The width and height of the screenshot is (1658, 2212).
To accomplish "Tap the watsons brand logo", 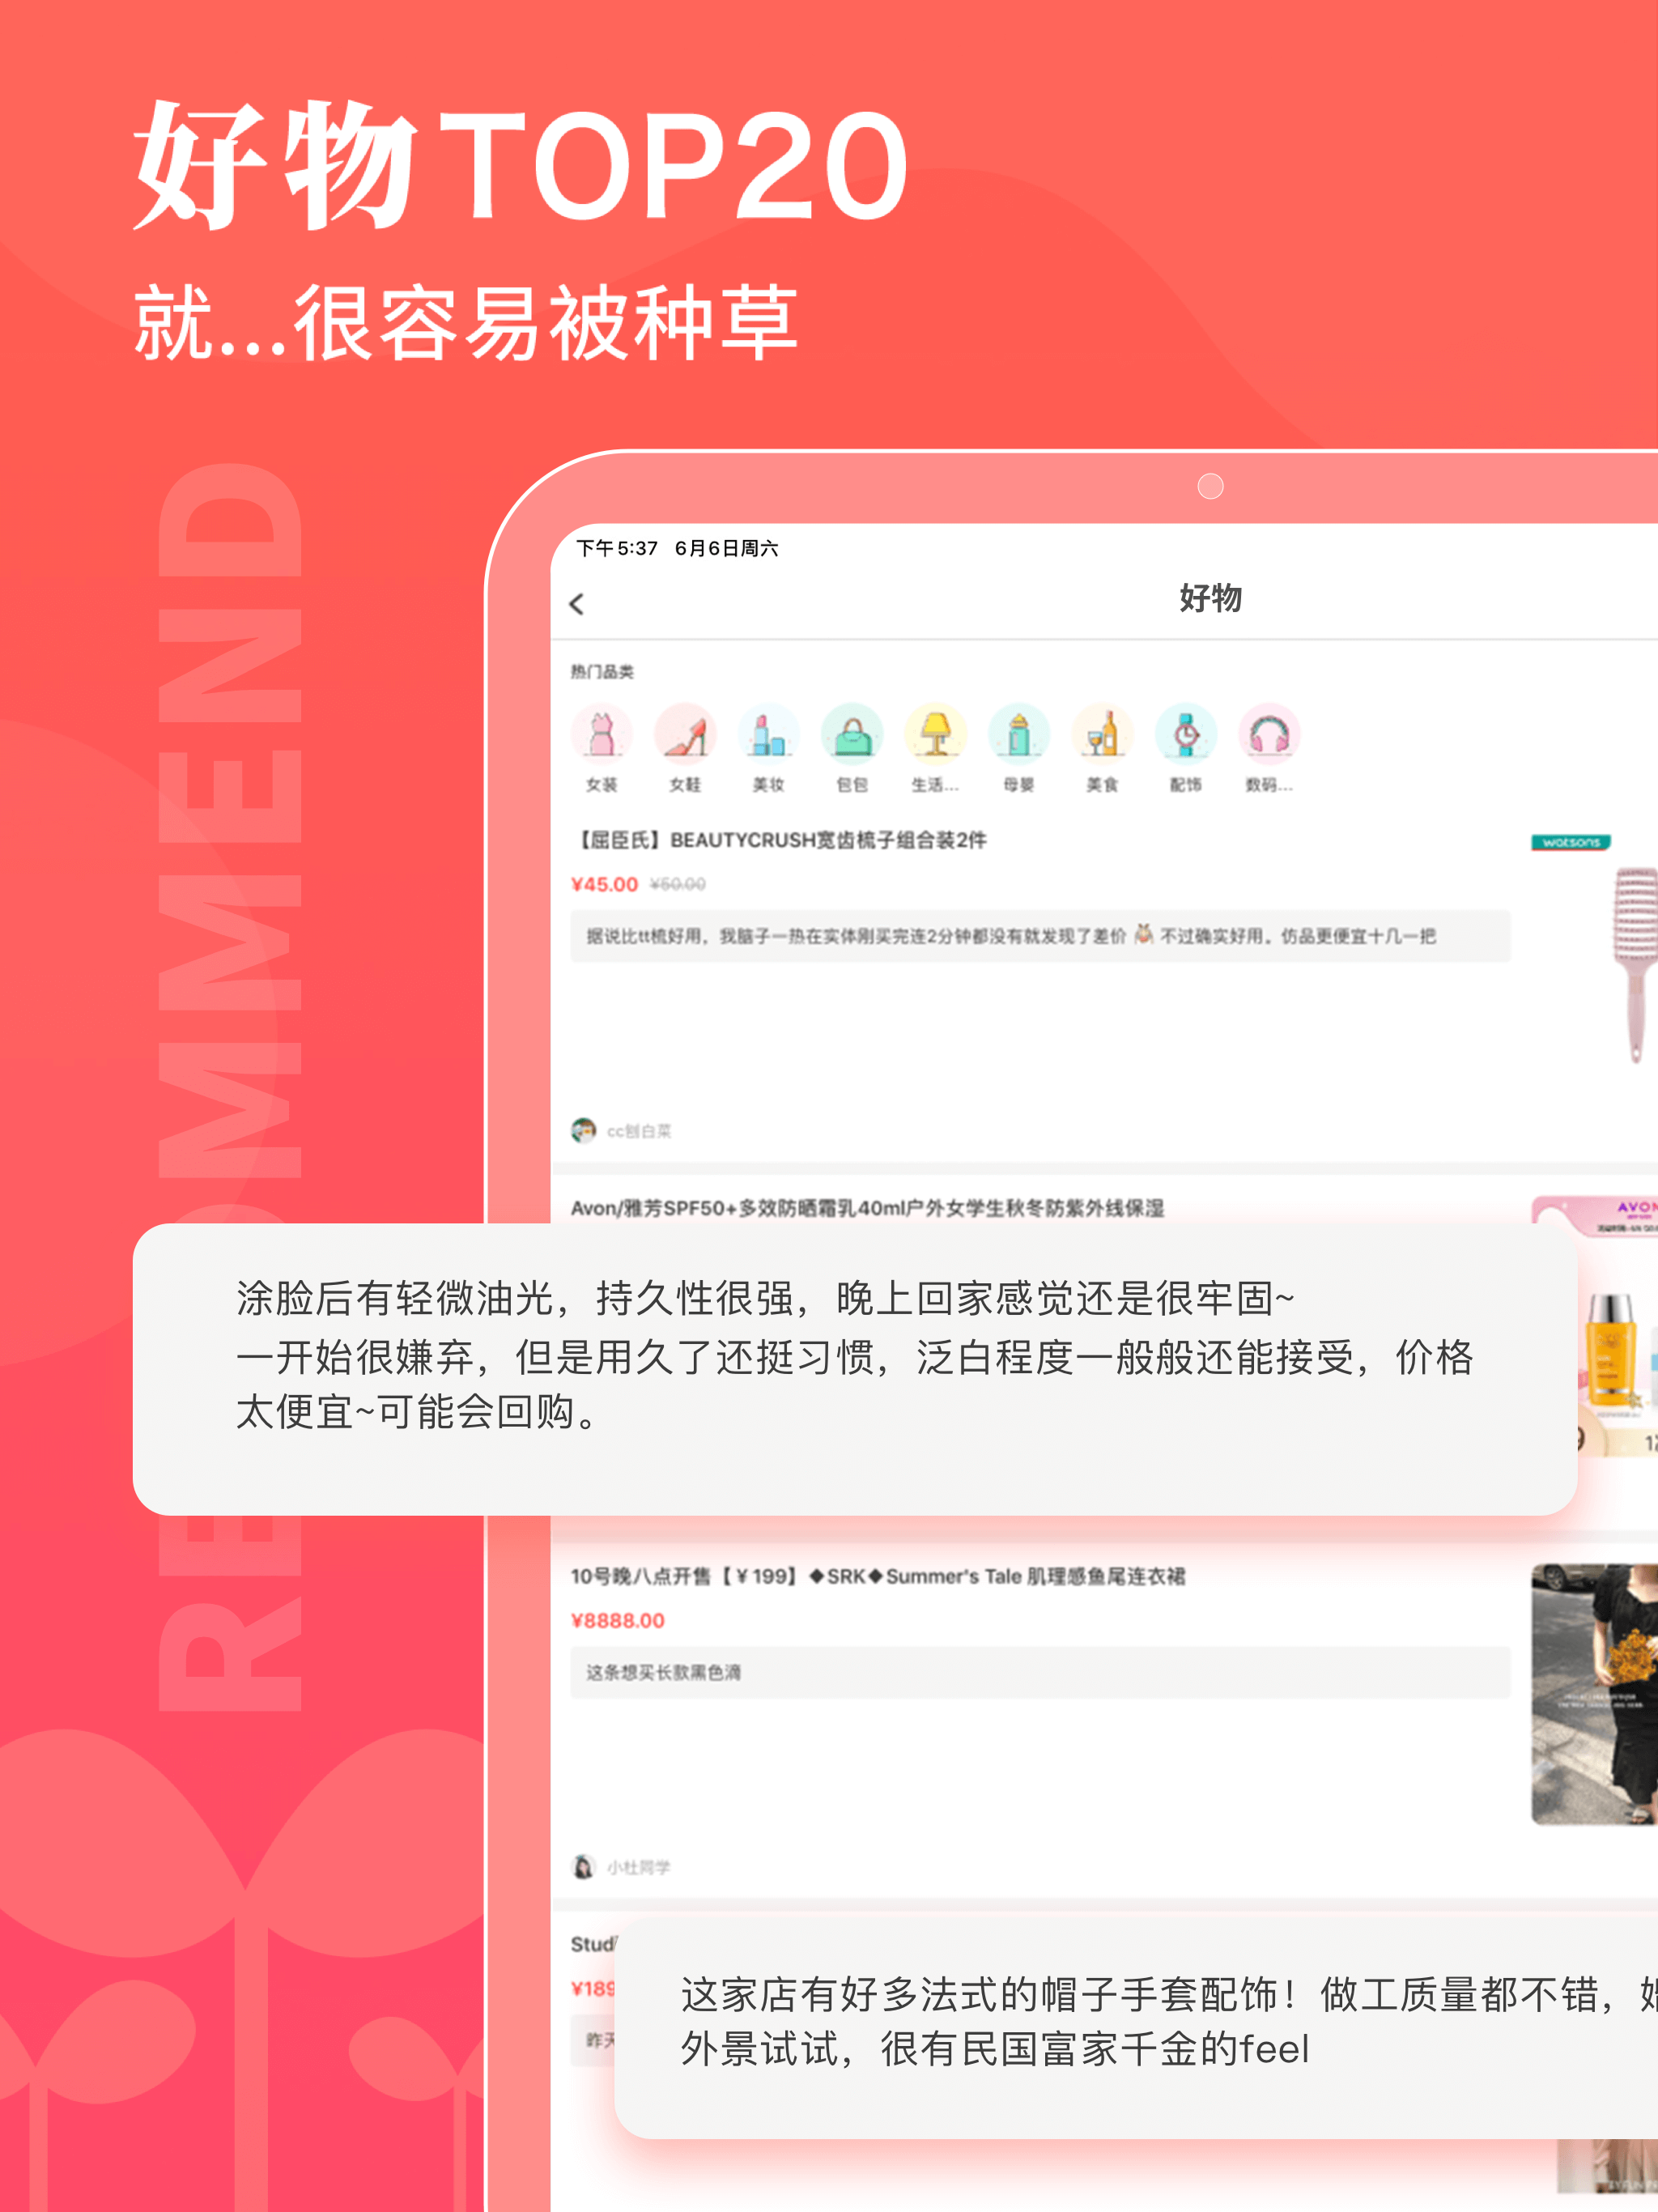I will point(1571,842).
